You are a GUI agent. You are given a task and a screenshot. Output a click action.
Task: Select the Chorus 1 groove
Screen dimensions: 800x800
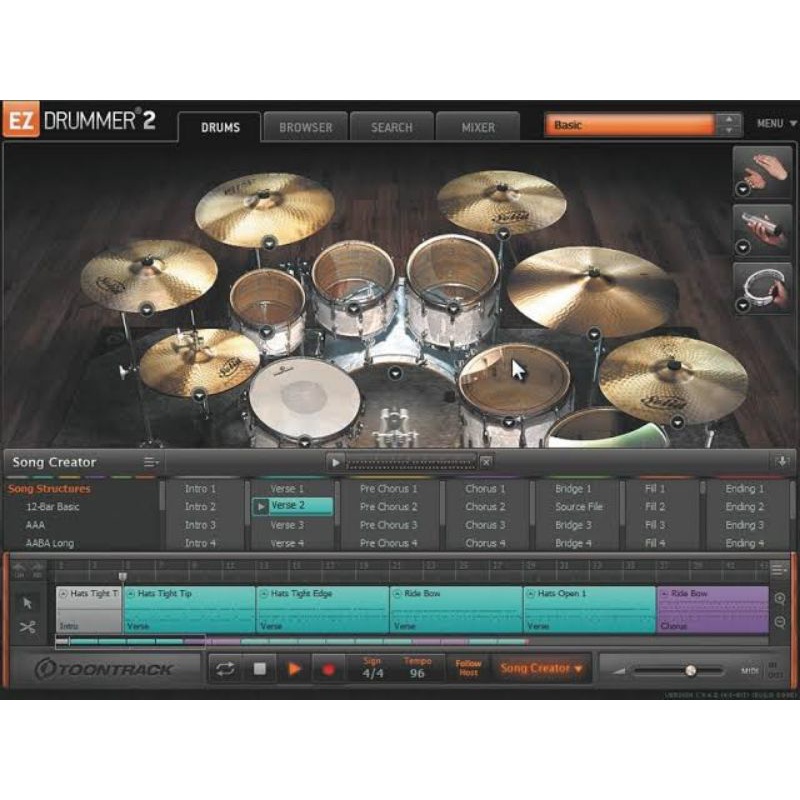pyautogui.click(x=485, y=488)
